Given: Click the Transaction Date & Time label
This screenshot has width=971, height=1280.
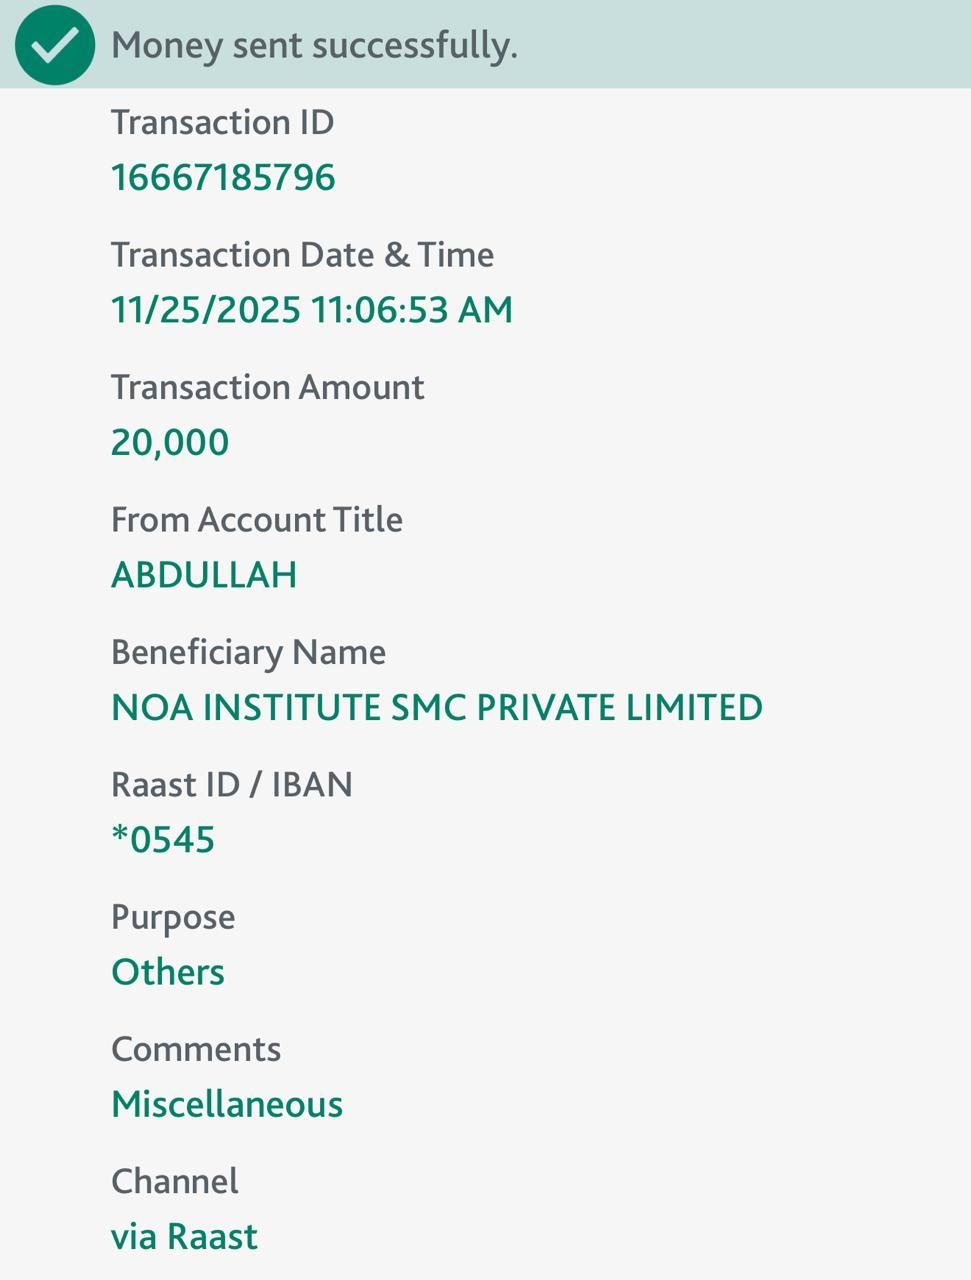Looking at the screenshot, I should 302,255.
